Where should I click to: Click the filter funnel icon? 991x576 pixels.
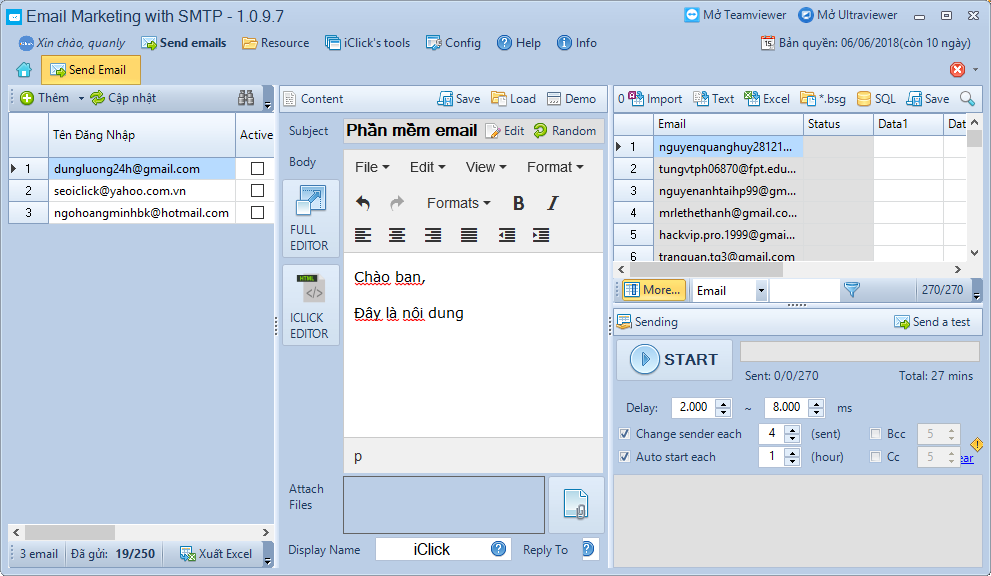click(x=852, y=290)
